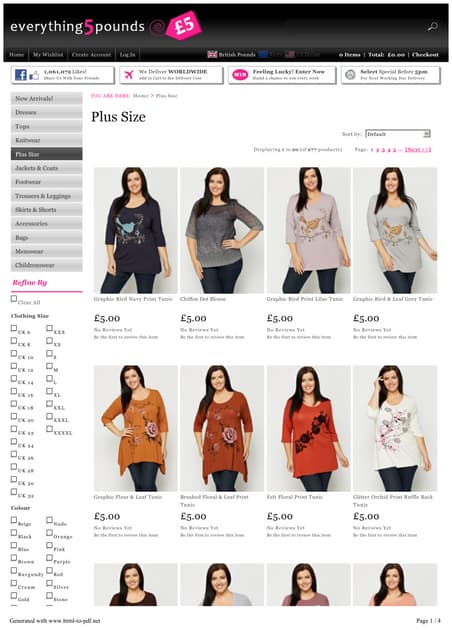Click the Checkout link
Viewport: 452px width, 640px height.
[x=425, y=54]
